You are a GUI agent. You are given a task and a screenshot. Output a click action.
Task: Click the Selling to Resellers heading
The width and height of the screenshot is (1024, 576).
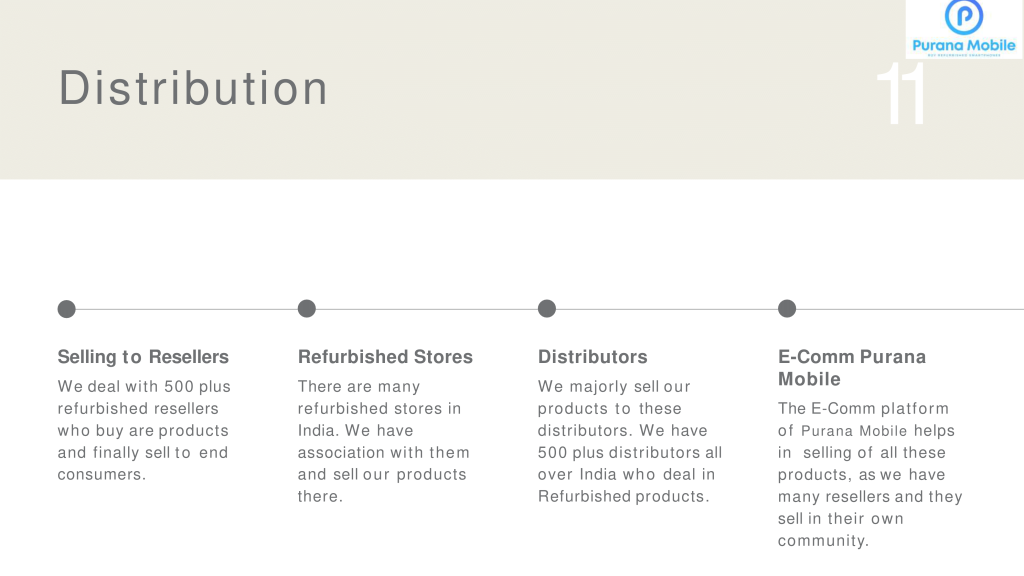tap(143, 357)
